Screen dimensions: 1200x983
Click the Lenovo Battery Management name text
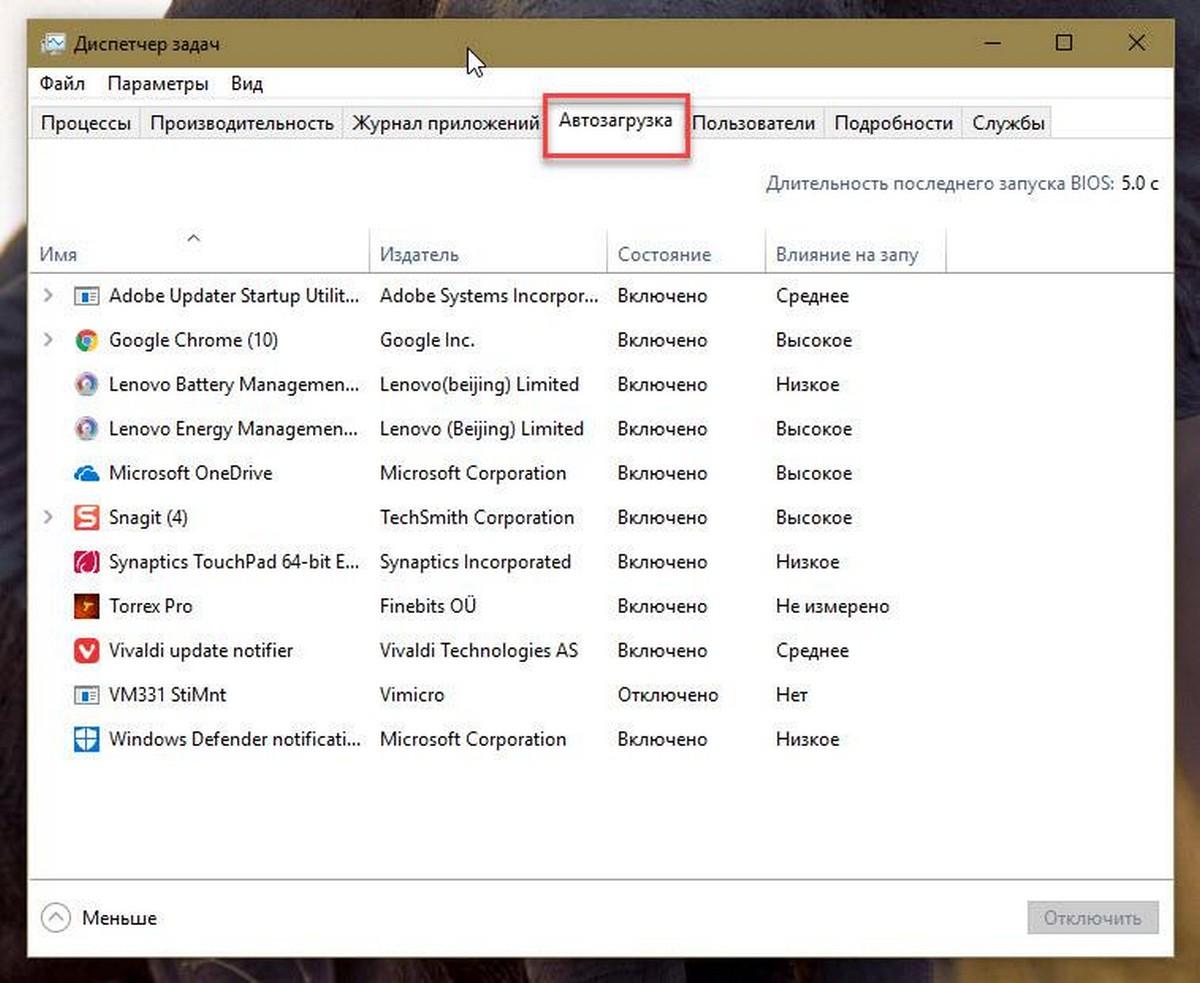[x=234, y=384]
